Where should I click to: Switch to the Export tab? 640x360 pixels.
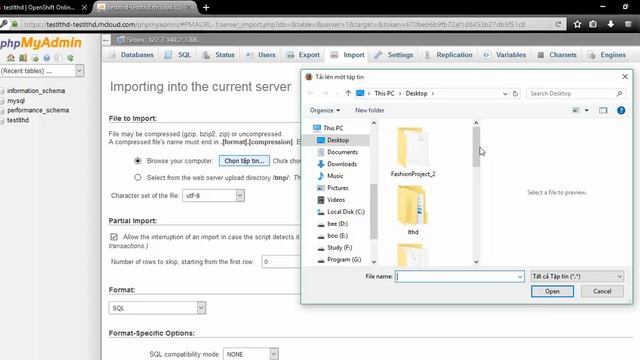(x=303, y=55)
